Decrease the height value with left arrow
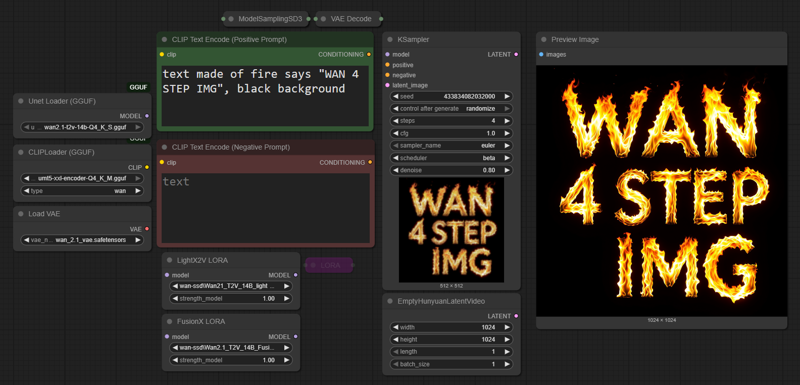Screen dimensions: 800x385 [396, 339]
